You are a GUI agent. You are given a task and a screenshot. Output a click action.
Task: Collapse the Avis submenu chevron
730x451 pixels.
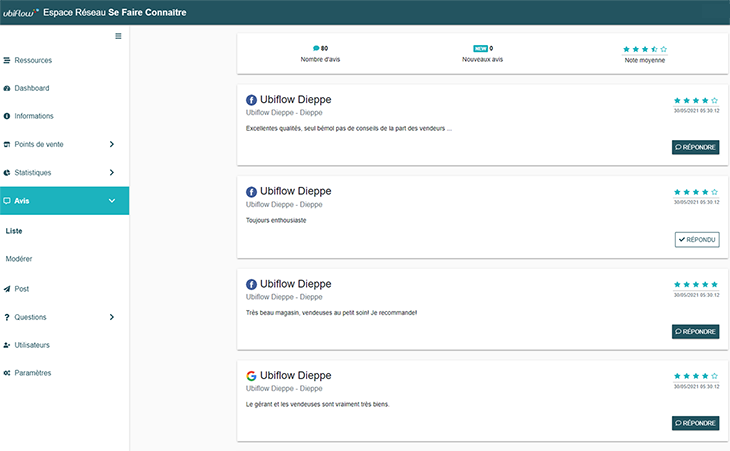tap(112, 201)
